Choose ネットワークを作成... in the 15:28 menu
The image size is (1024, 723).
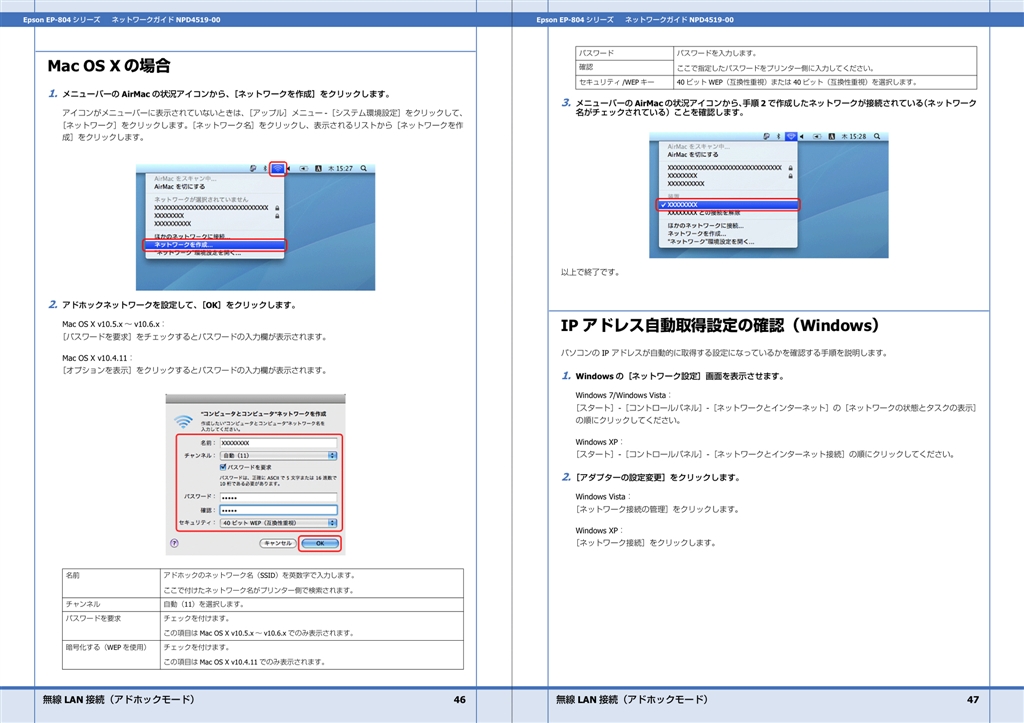coord(697,233)
